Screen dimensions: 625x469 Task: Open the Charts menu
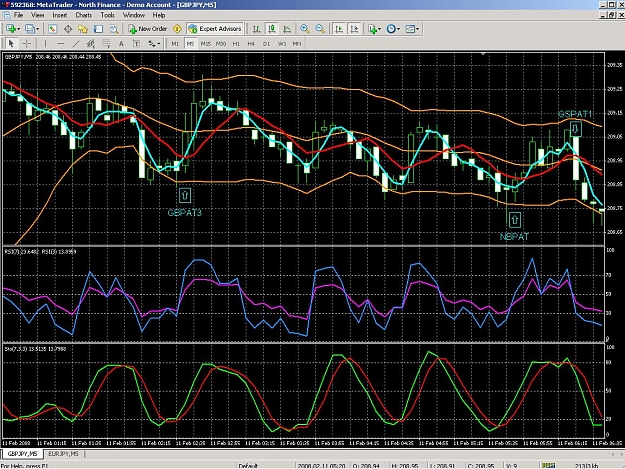84,15
